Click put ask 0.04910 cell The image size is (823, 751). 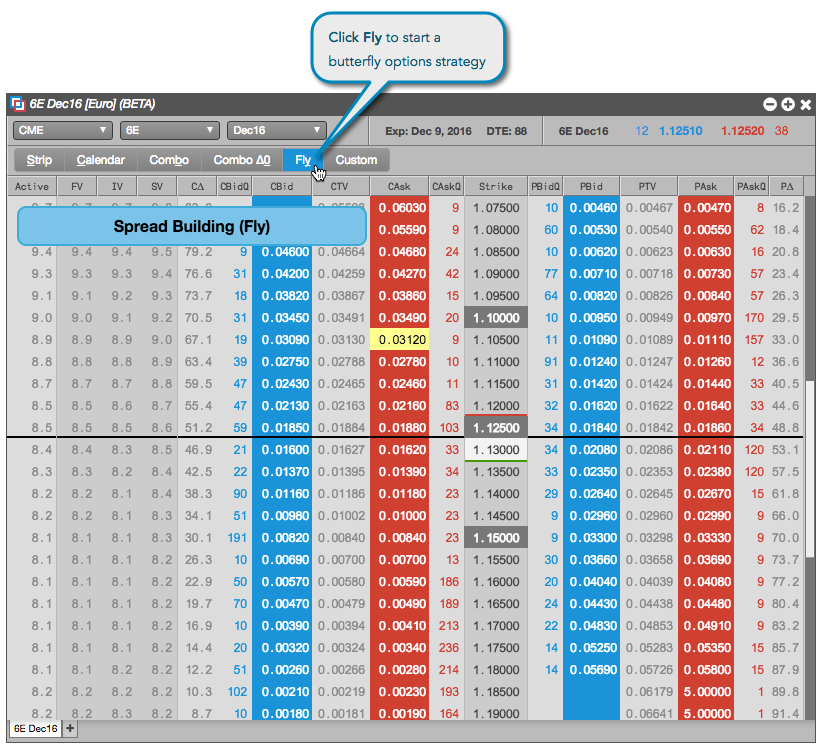[x=706, y=626]
